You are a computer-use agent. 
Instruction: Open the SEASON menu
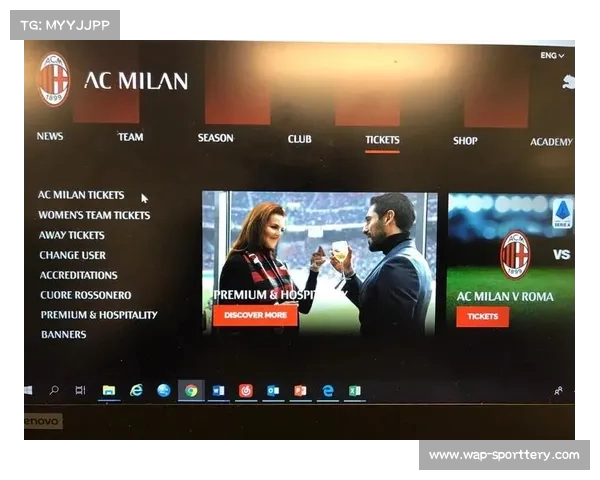pos(216,138)
